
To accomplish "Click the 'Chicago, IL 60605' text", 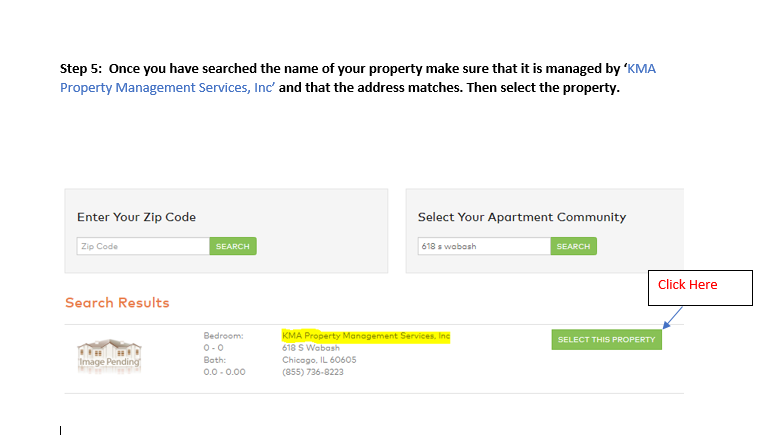I will point(319,360).
